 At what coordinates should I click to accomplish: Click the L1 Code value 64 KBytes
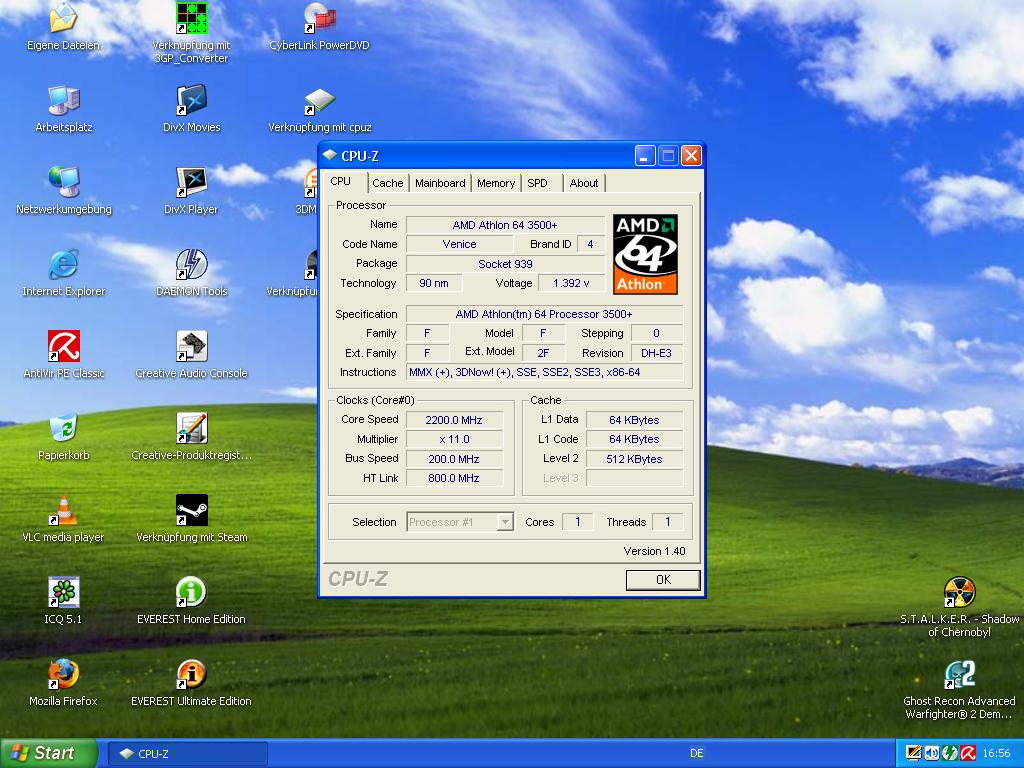pos(635,439)
